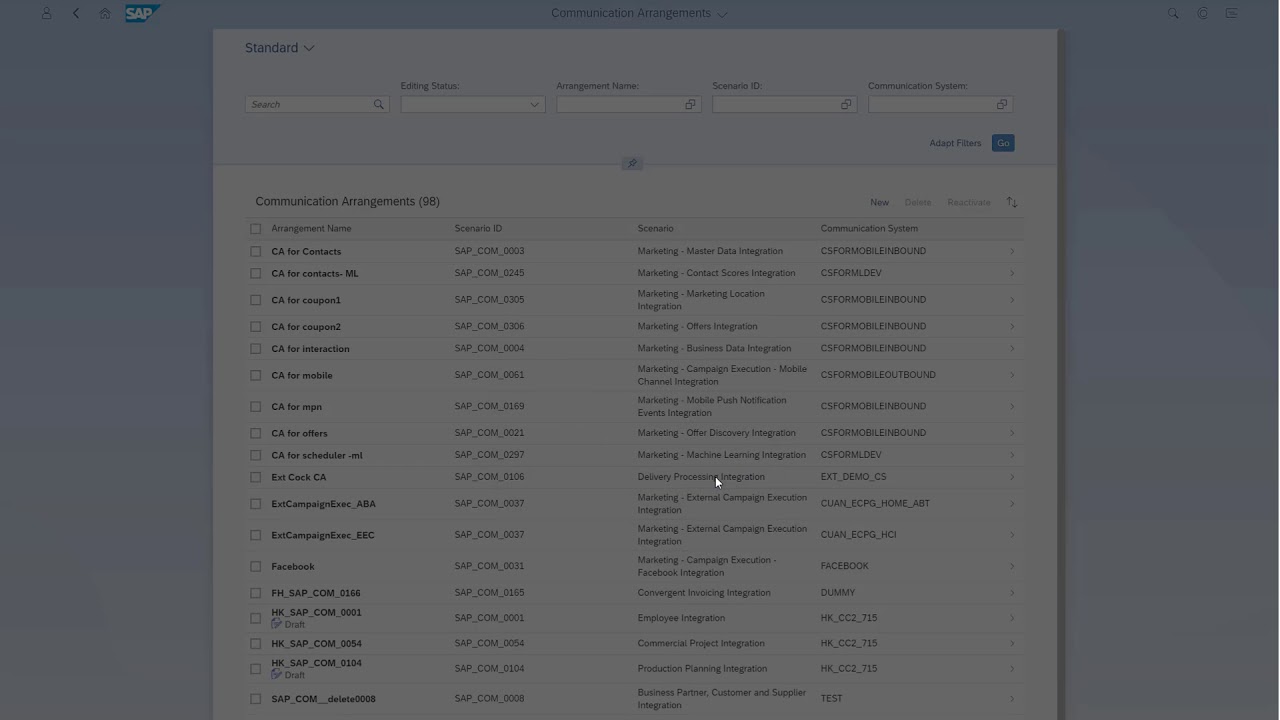Sort by Communication System column header
This screenshot has width=1280, height=720.
pyautogui.click(x=869, y=228)
